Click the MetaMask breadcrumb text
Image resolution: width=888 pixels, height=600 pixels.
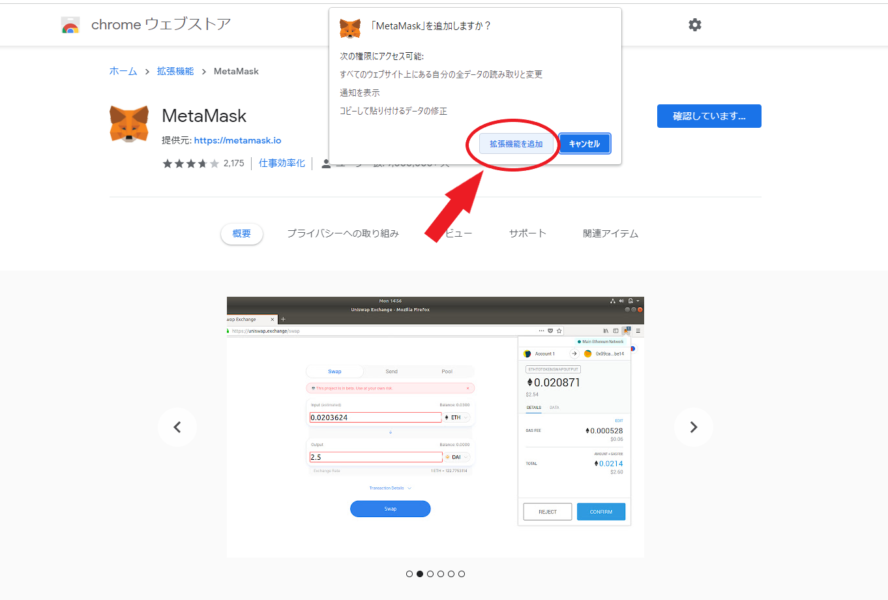click(x=236, y=71)
